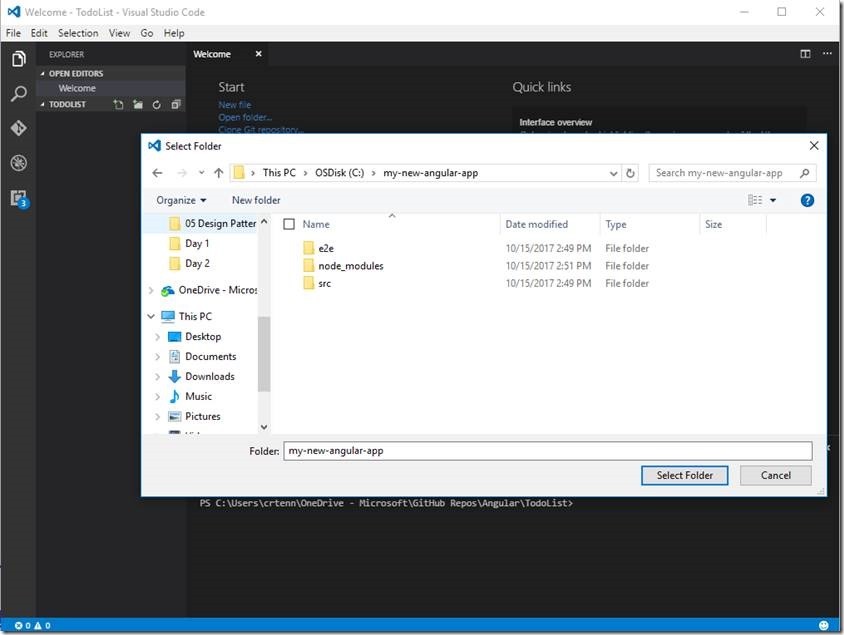The image size is (844, 635).
Task: Expand the Desktop tree node
Action: pyautogui.click(x=157, y=337)
